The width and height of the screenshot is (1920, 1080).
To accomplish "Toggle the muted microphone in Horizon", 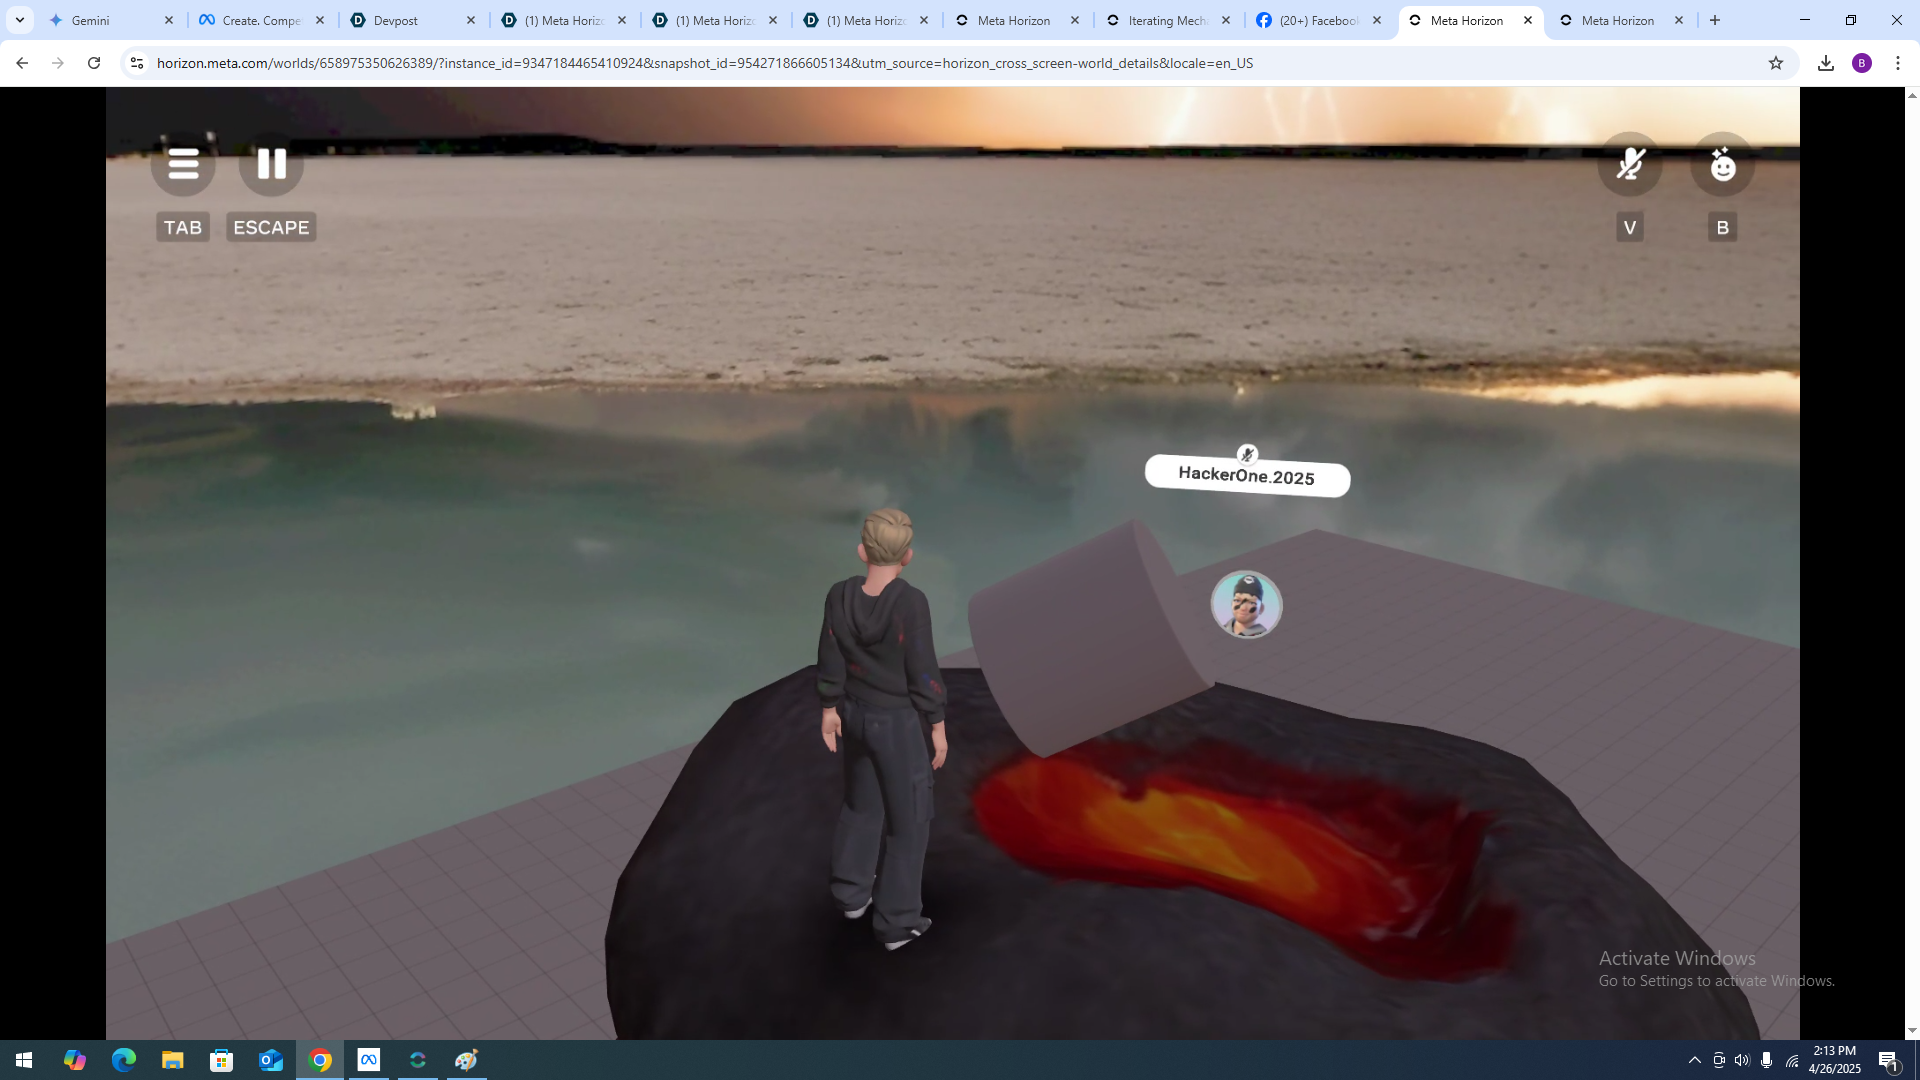I will [1630, 164].
